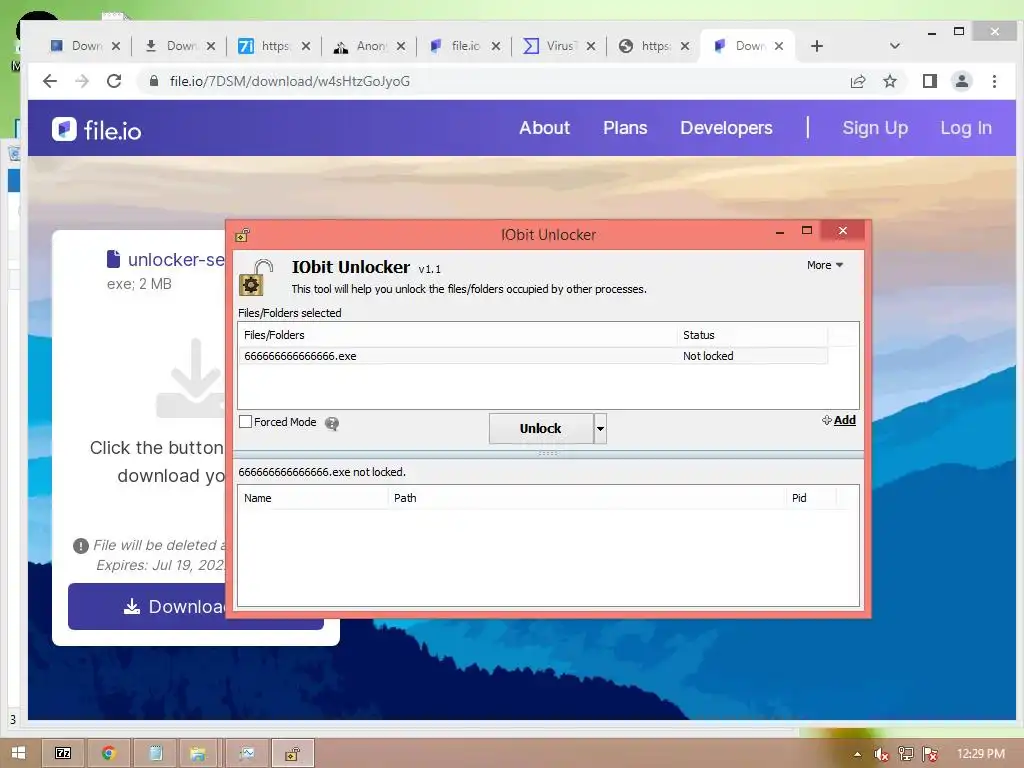Reload the file.io page
This screenshot has height=768, width=1024.
[114, 81]
